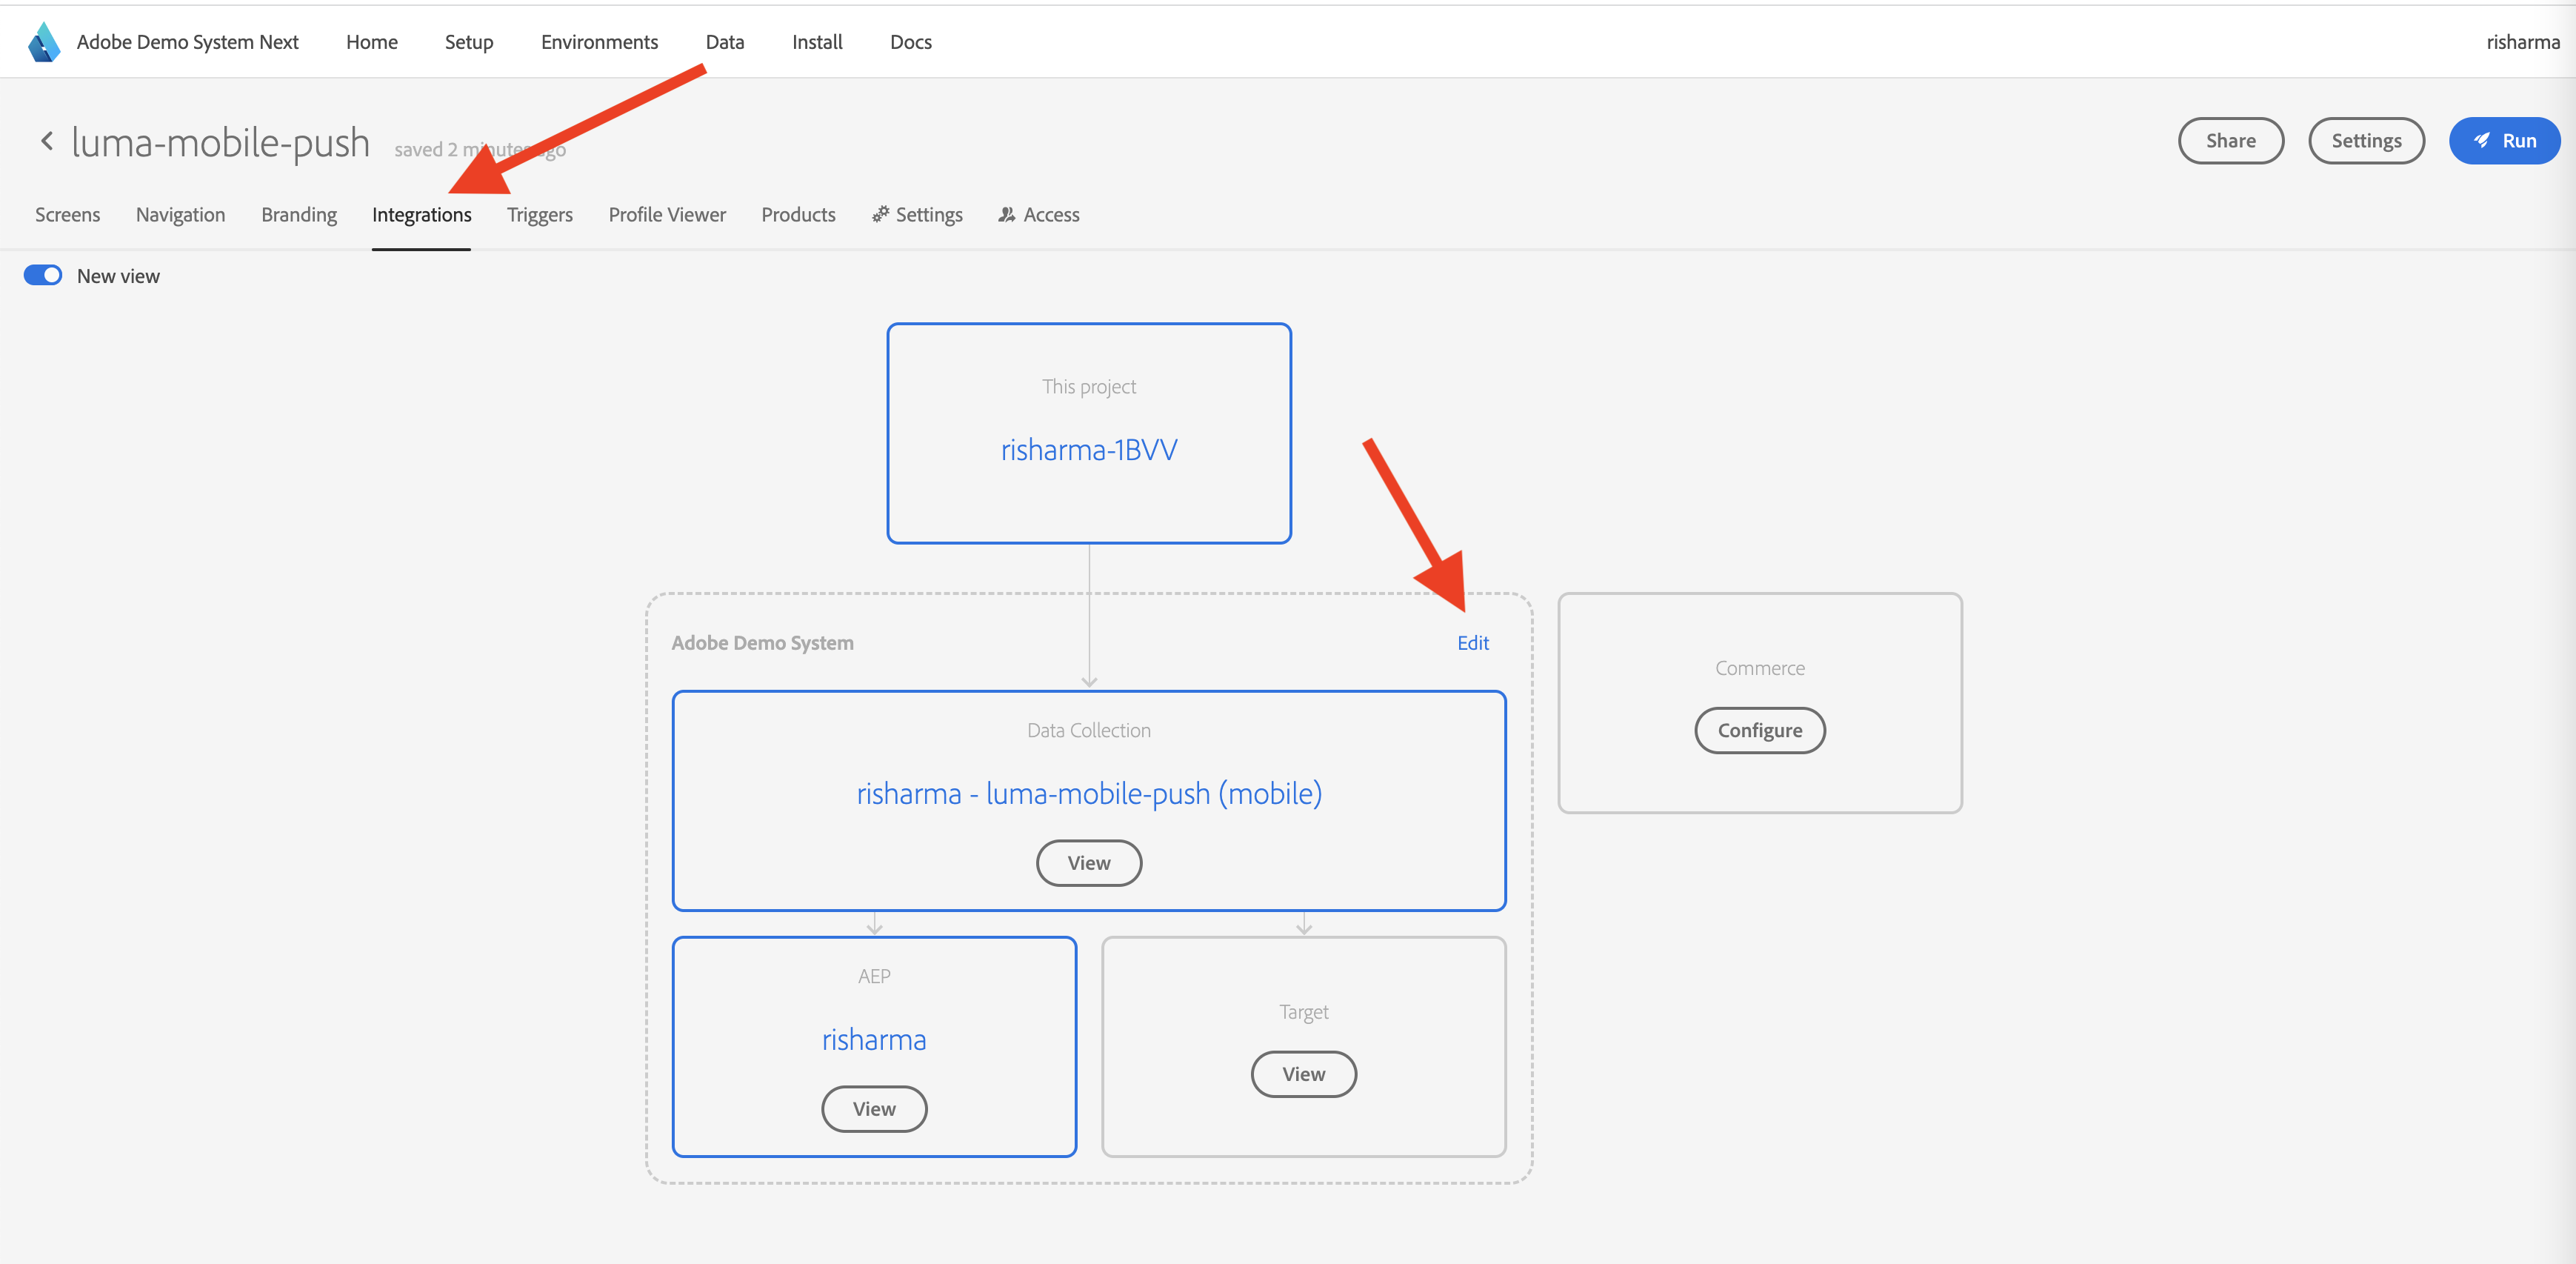Open the risharma user menu

pos(2522,42)
